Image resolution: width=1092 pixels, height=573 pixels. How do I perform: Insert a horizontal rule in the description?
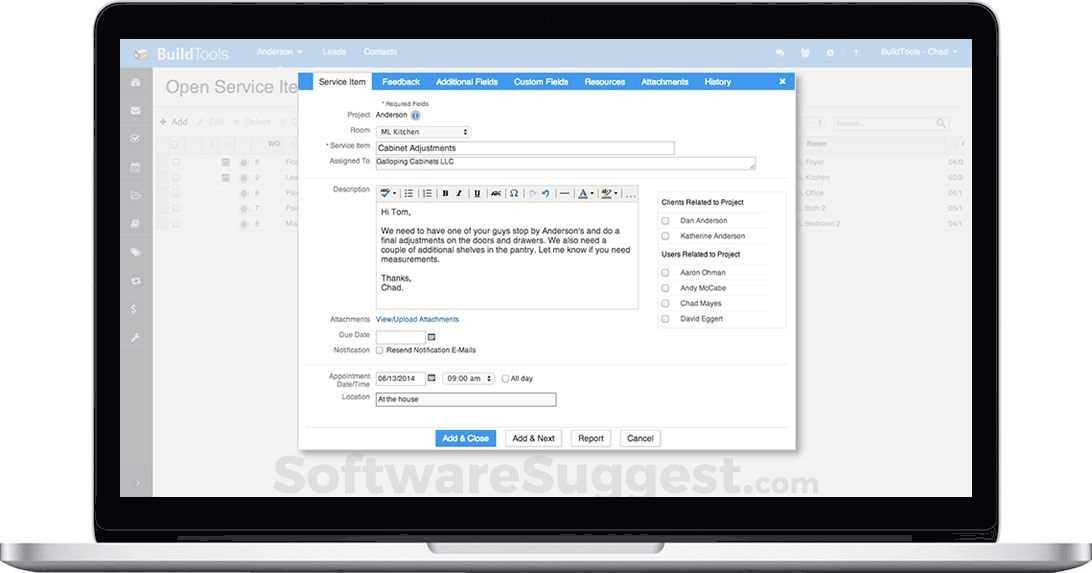565,194
